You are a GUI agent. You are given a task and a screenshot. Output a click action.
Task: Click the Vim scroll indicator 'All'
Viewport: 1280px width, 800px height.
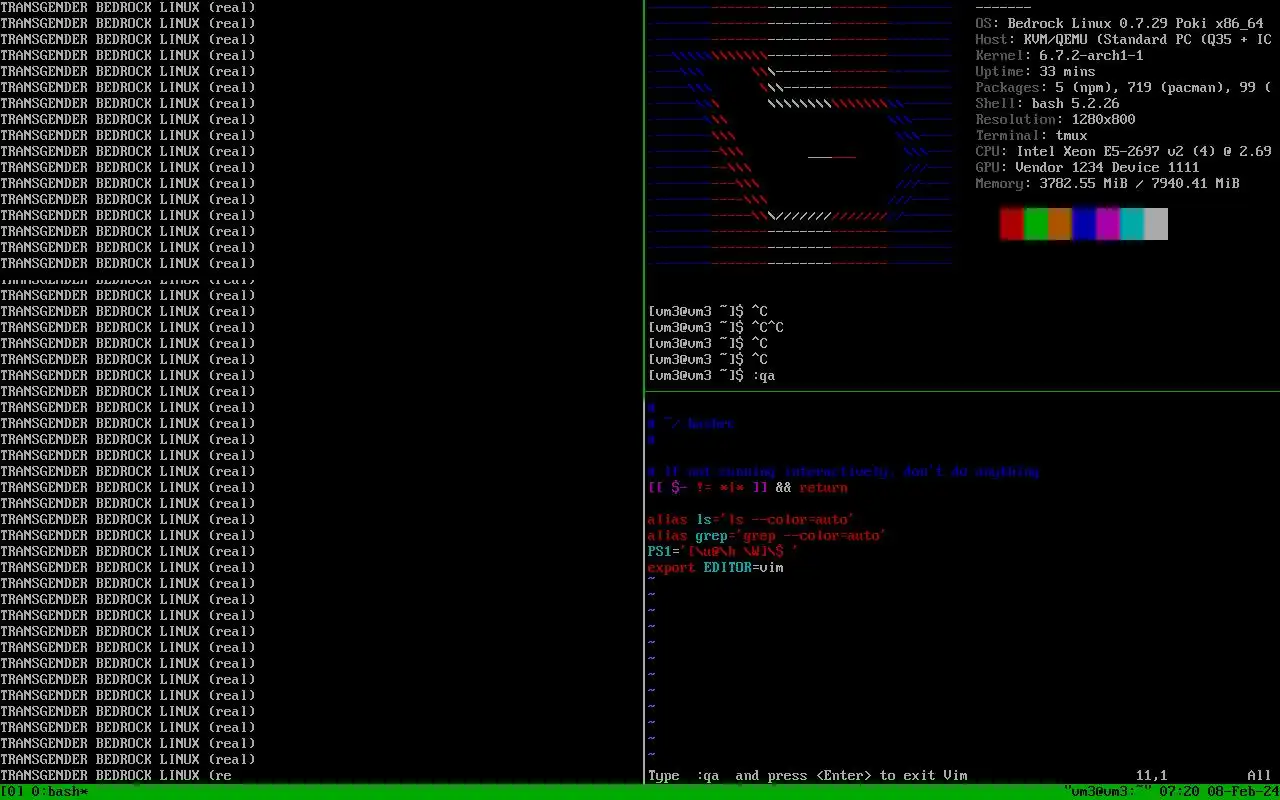pyautogui.click(x=1260, y=775)
